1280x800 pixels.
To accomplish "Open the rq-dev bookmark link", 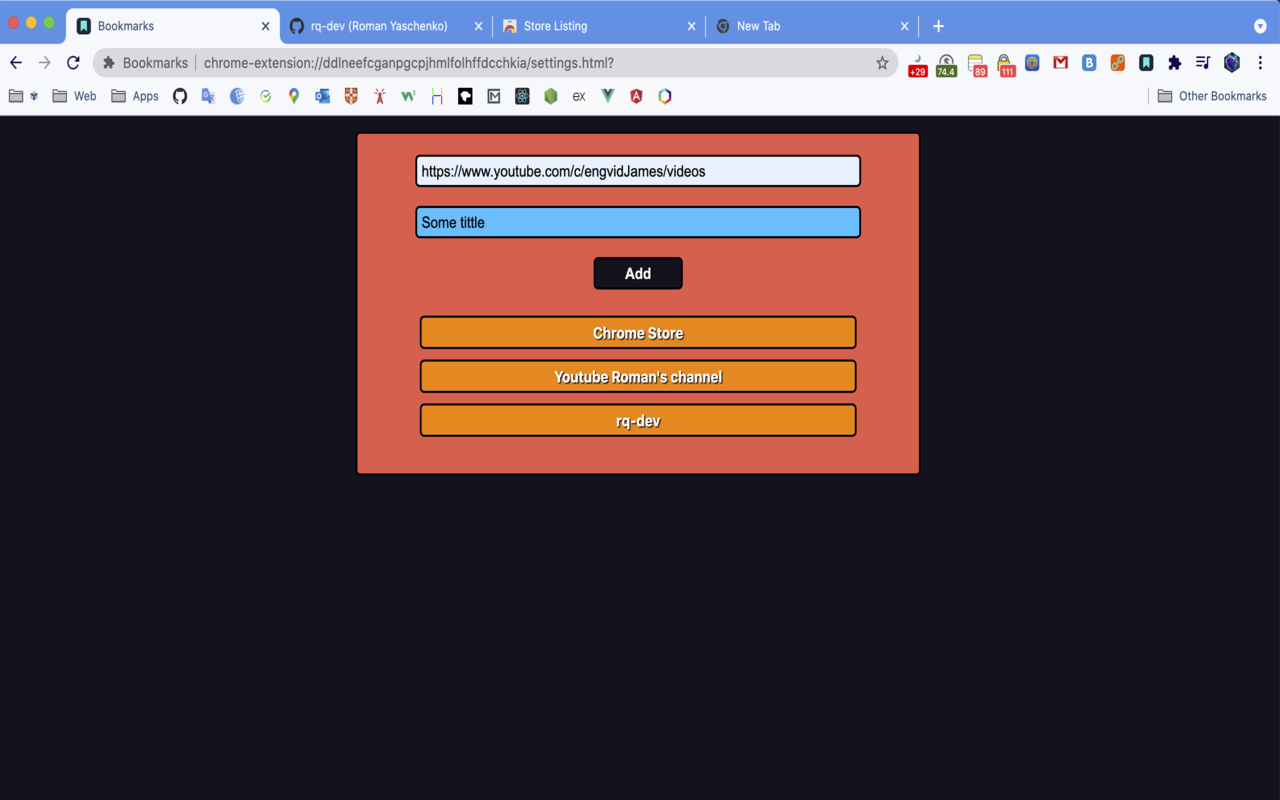I will pos(638,421).
